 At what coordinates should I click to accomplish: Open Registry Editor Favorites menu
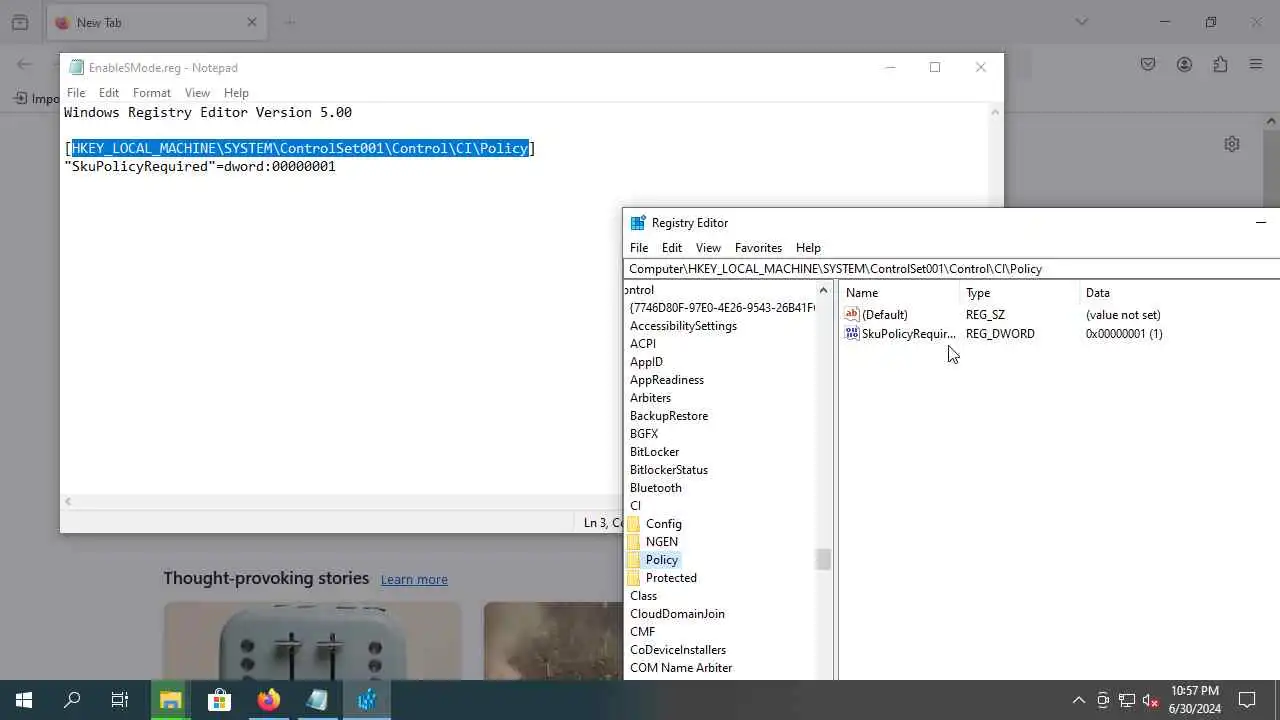(758, 248)
